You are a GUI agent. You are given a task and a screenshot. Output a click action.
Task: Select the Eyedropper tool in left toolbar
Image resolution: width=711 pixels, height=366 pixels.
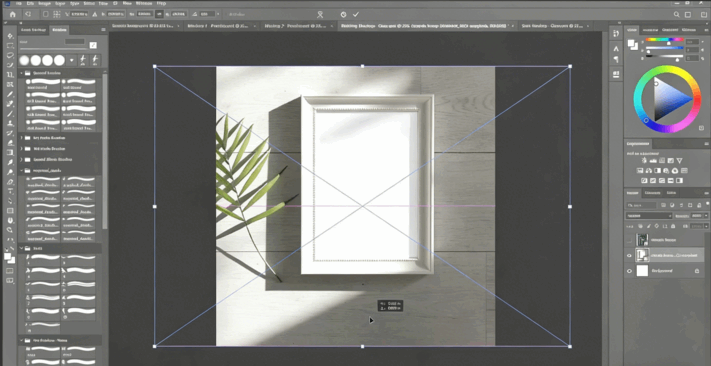[x=10, y=94]
